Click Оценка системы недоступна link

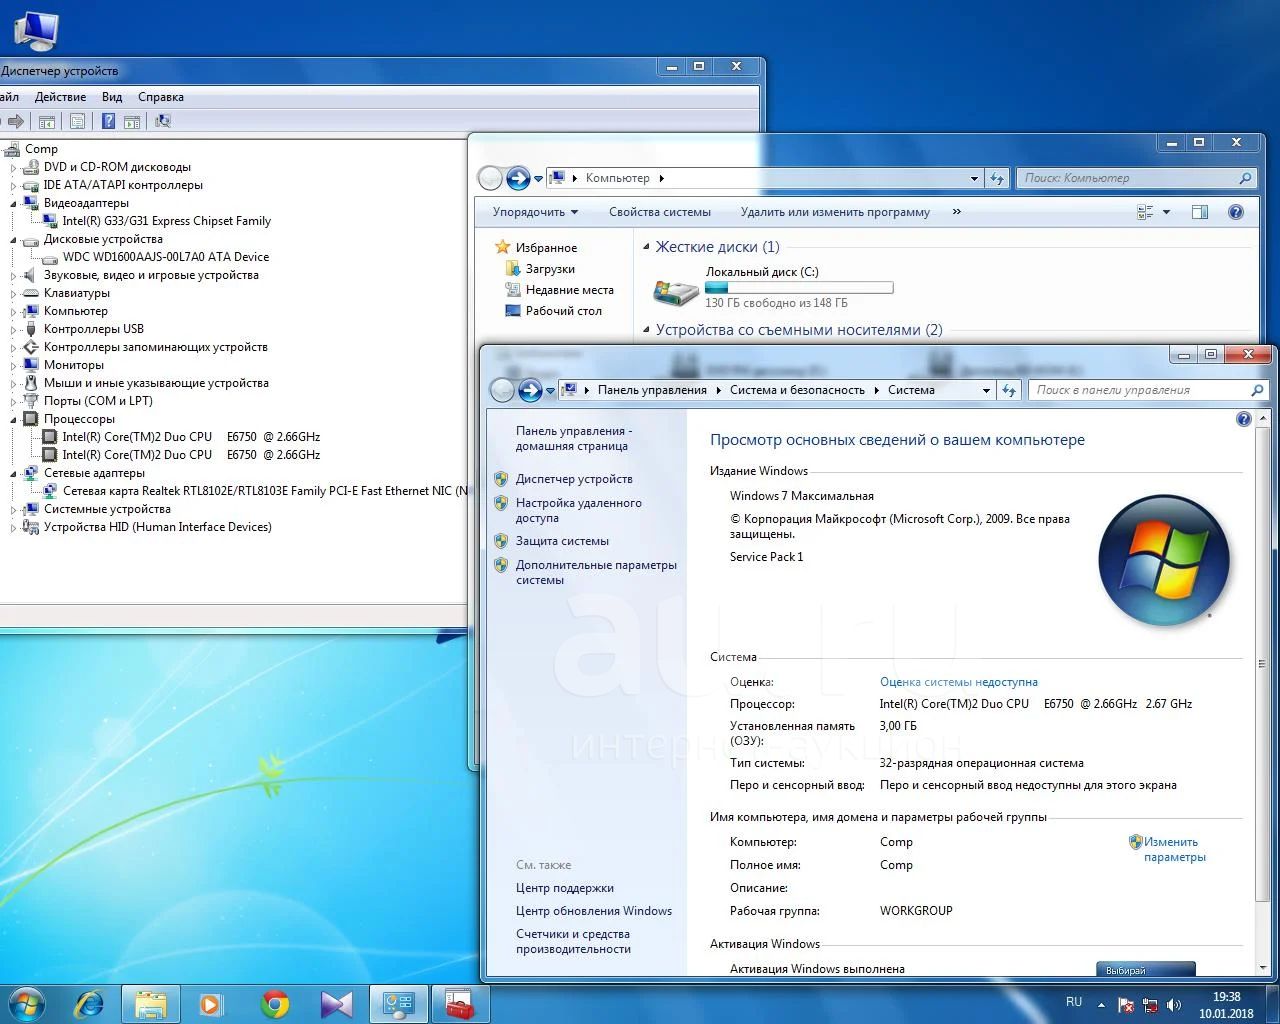click(959, 682)
